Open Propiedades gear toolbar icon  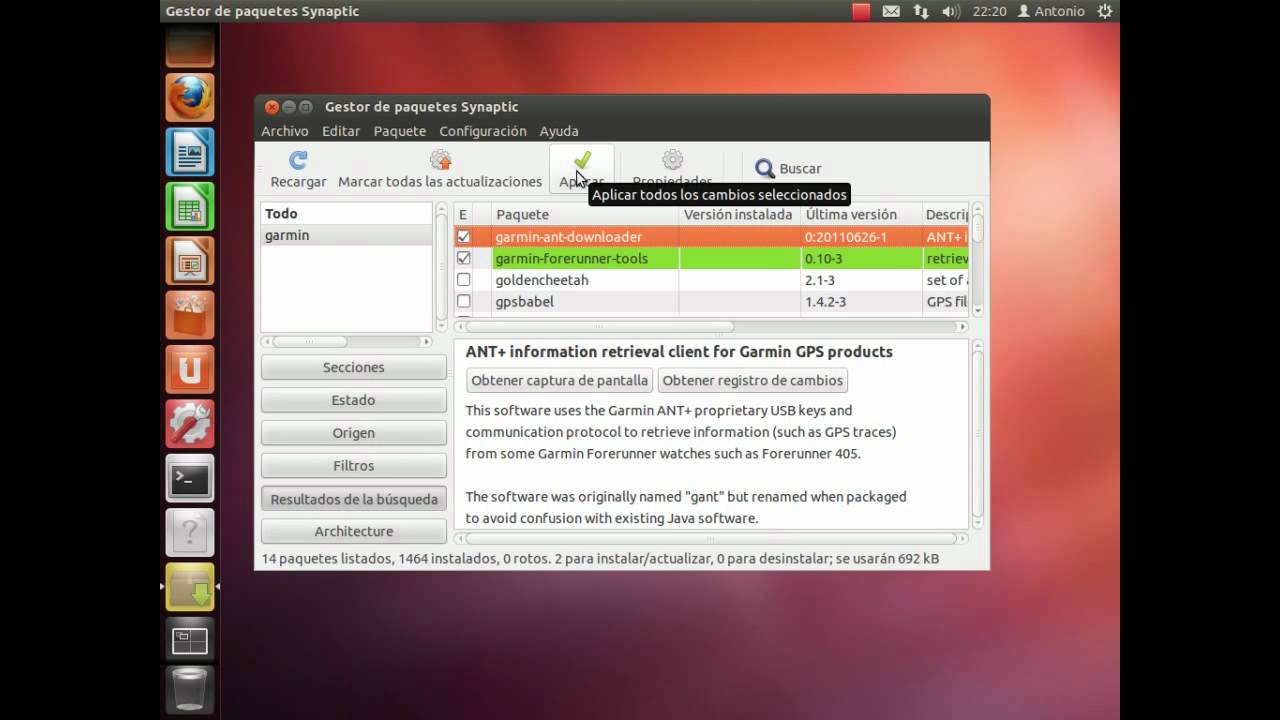pyautogui.click(x=672, y=159)
